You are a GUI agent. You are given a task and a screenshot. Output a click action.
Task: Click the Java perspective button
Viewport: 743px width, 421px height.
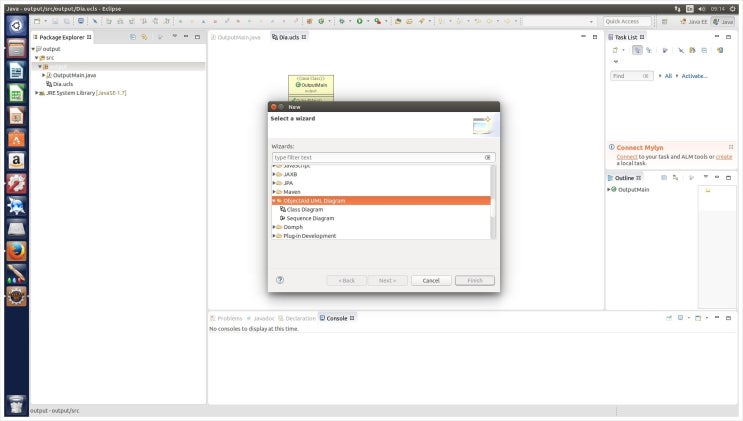(721, 21)
